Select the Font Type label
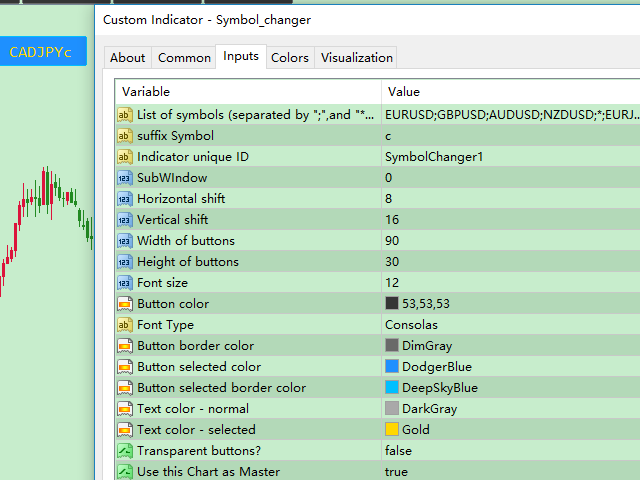Viewport: 640px width, 480px height. coord(165,325)
